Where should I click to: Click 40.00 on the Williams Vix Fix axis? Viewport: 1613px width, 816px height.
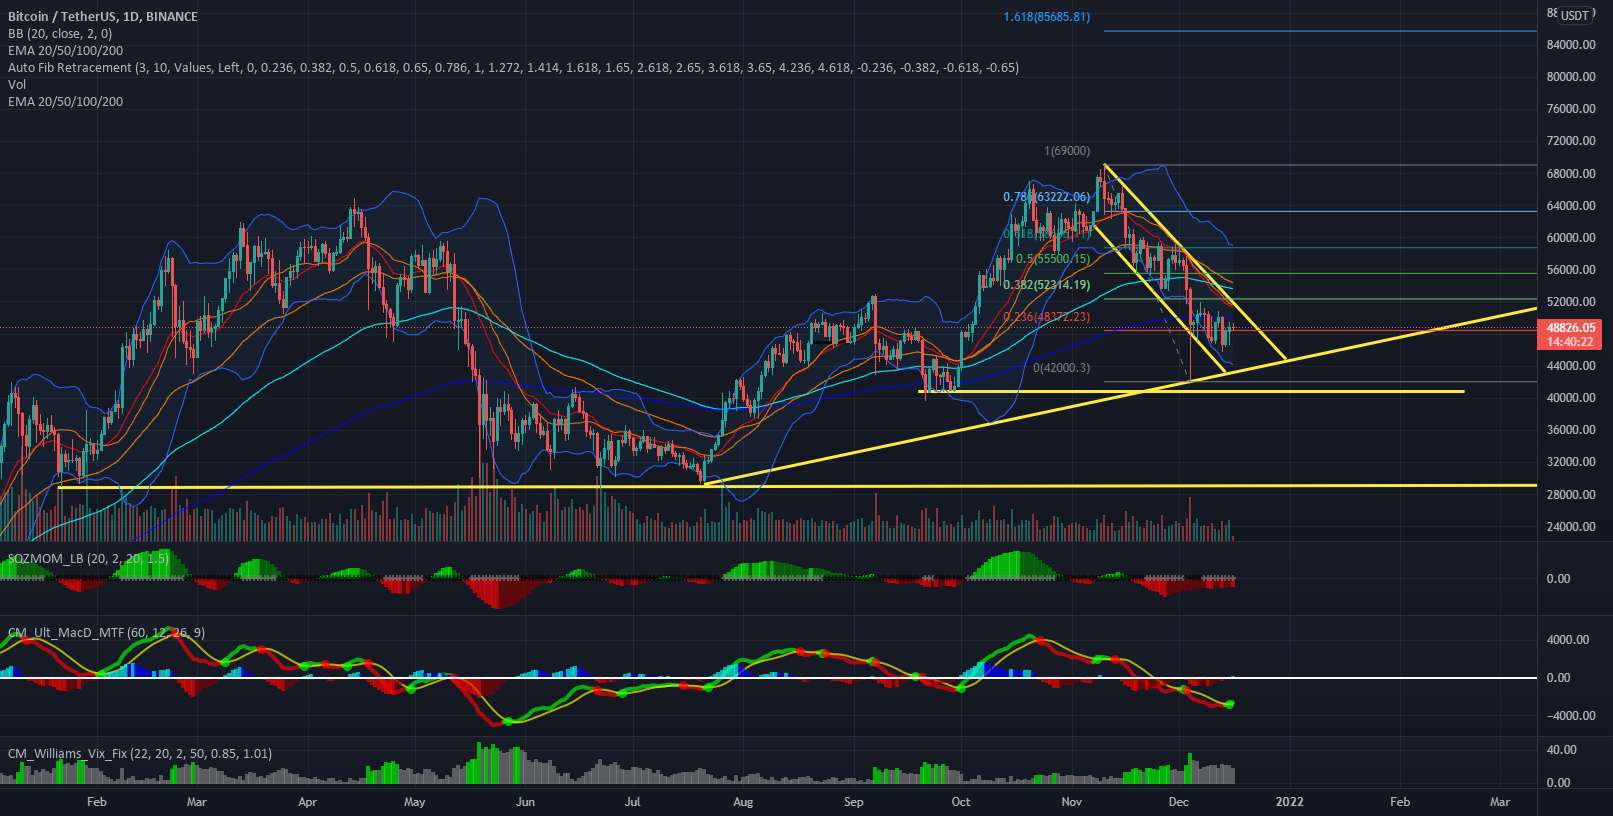(1562, 750)
